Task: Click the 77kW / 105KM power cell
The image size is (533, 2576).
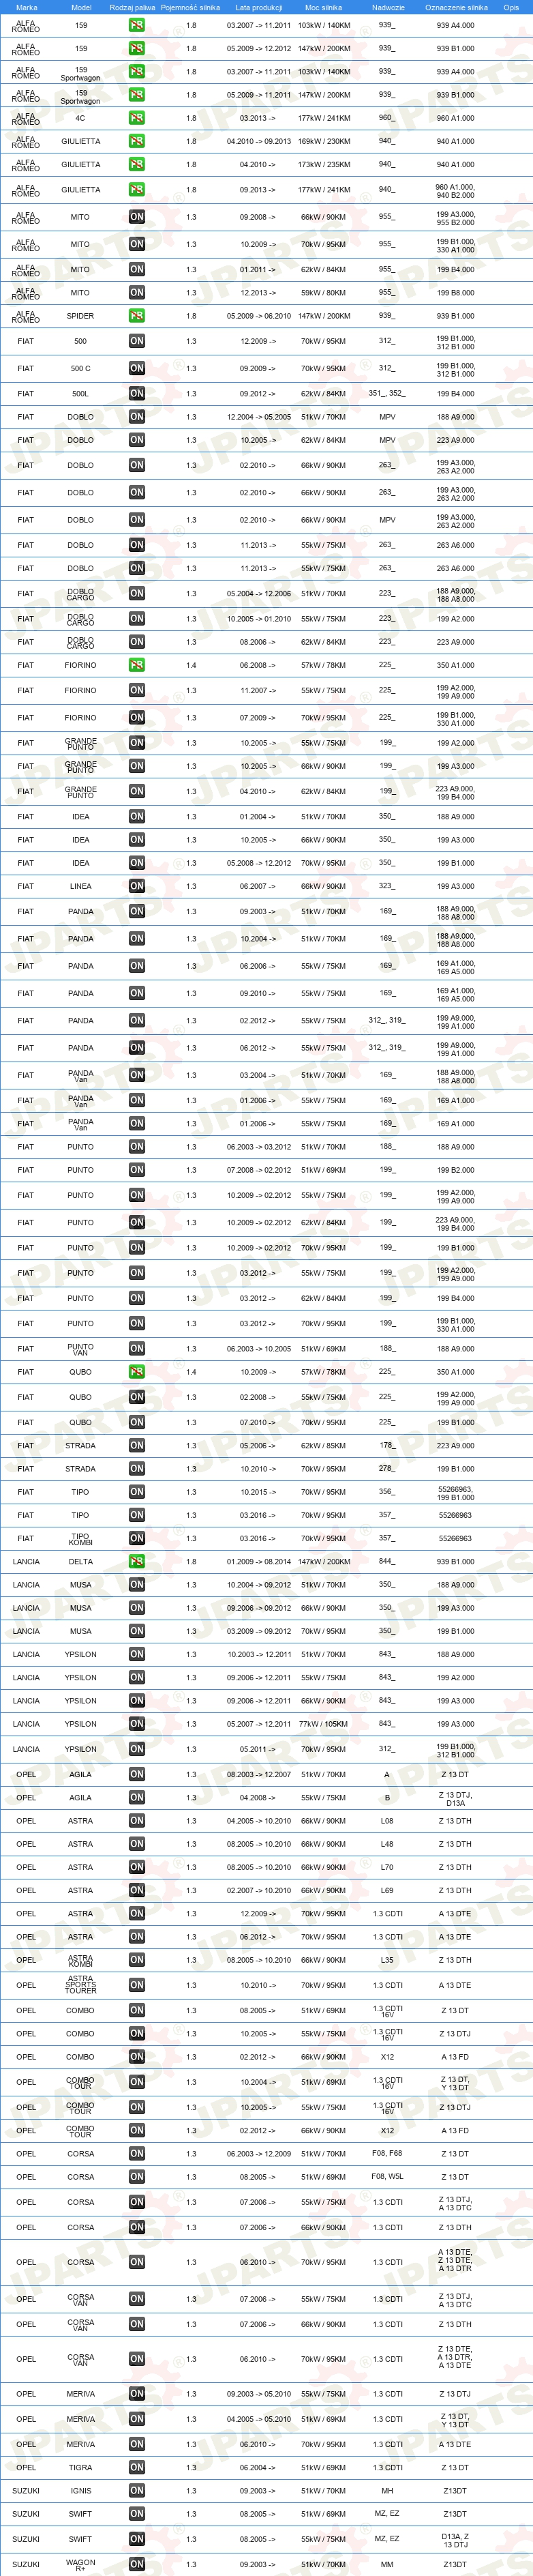Action: click(x=324, y=1724)
